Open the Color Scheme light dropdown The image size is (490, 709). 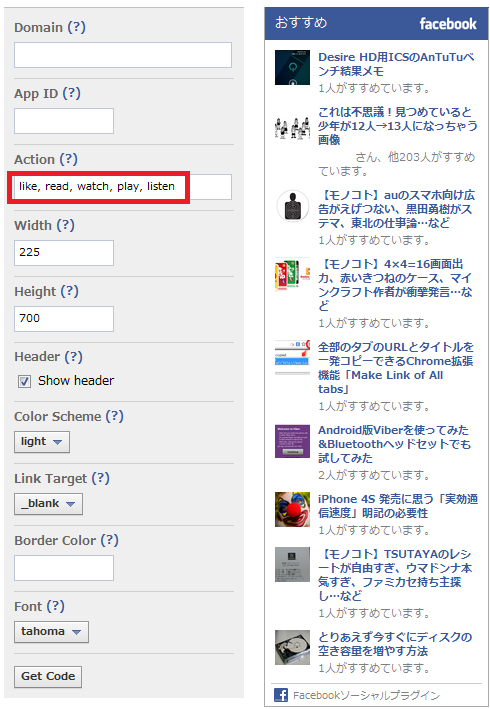click(x=42, y=442)
